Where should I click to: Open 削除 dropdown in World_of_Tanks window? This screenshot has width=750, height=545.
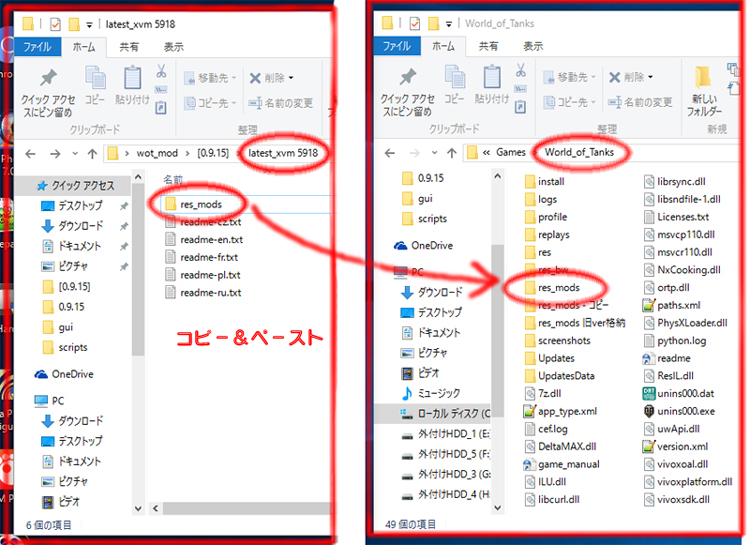click(x=631, y=77)
